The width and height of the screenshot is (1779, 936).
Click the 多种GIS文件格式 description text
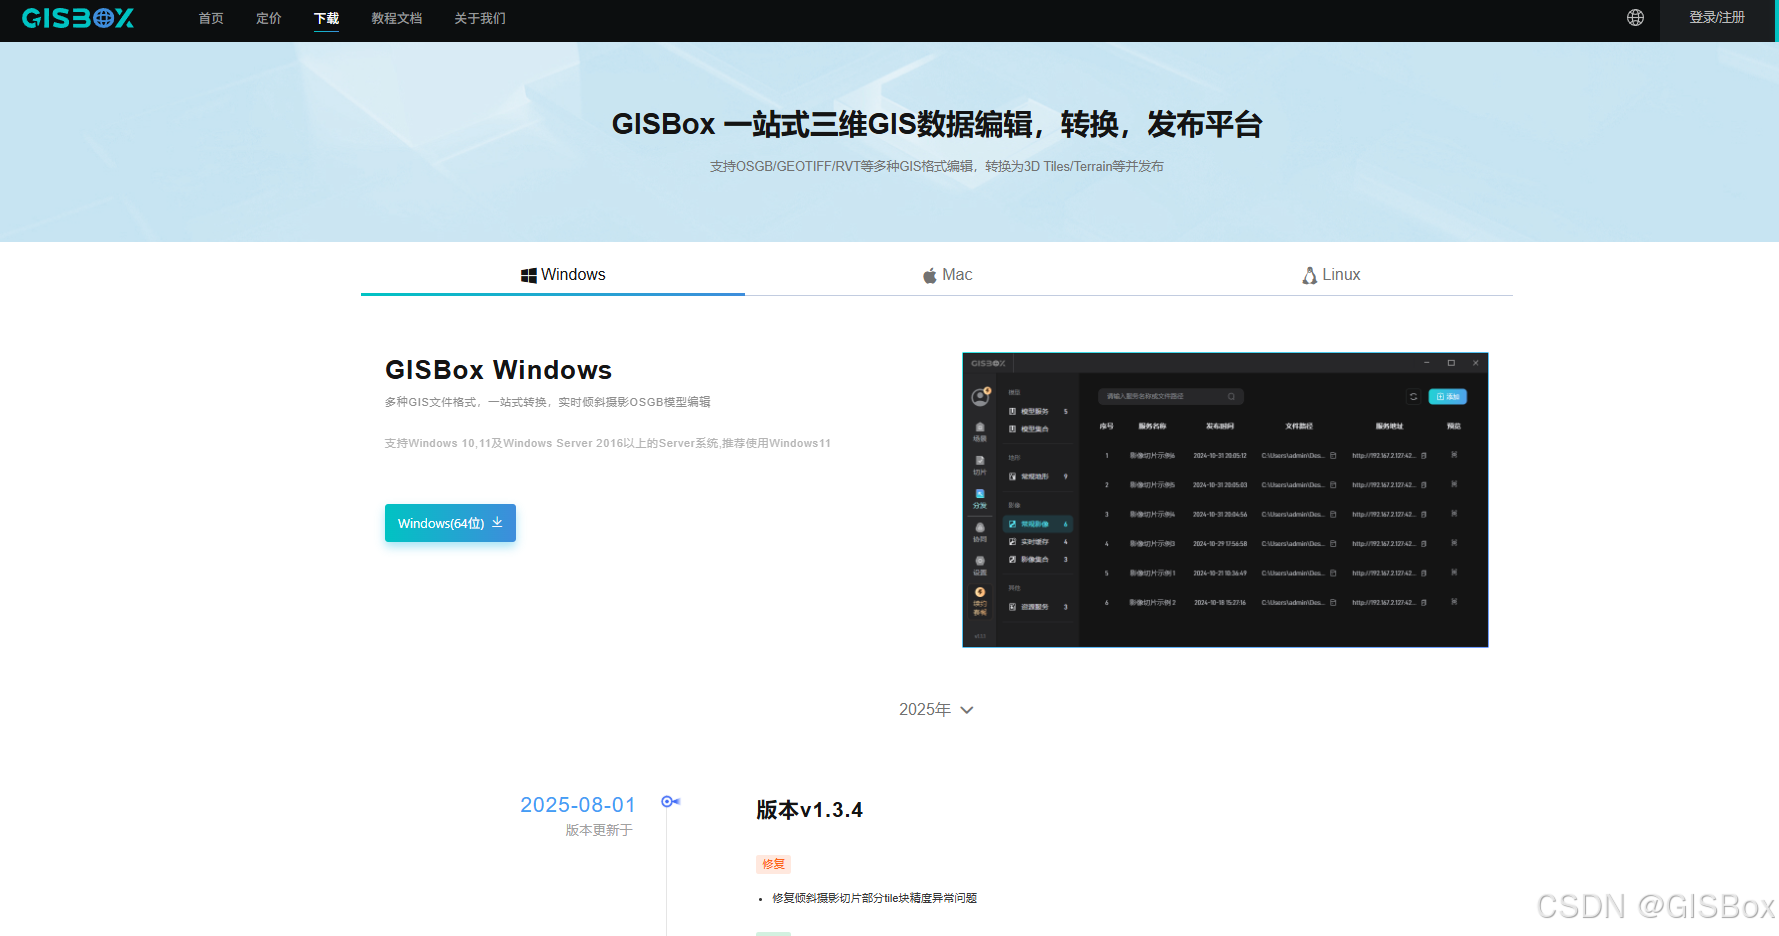pos(547,402)
